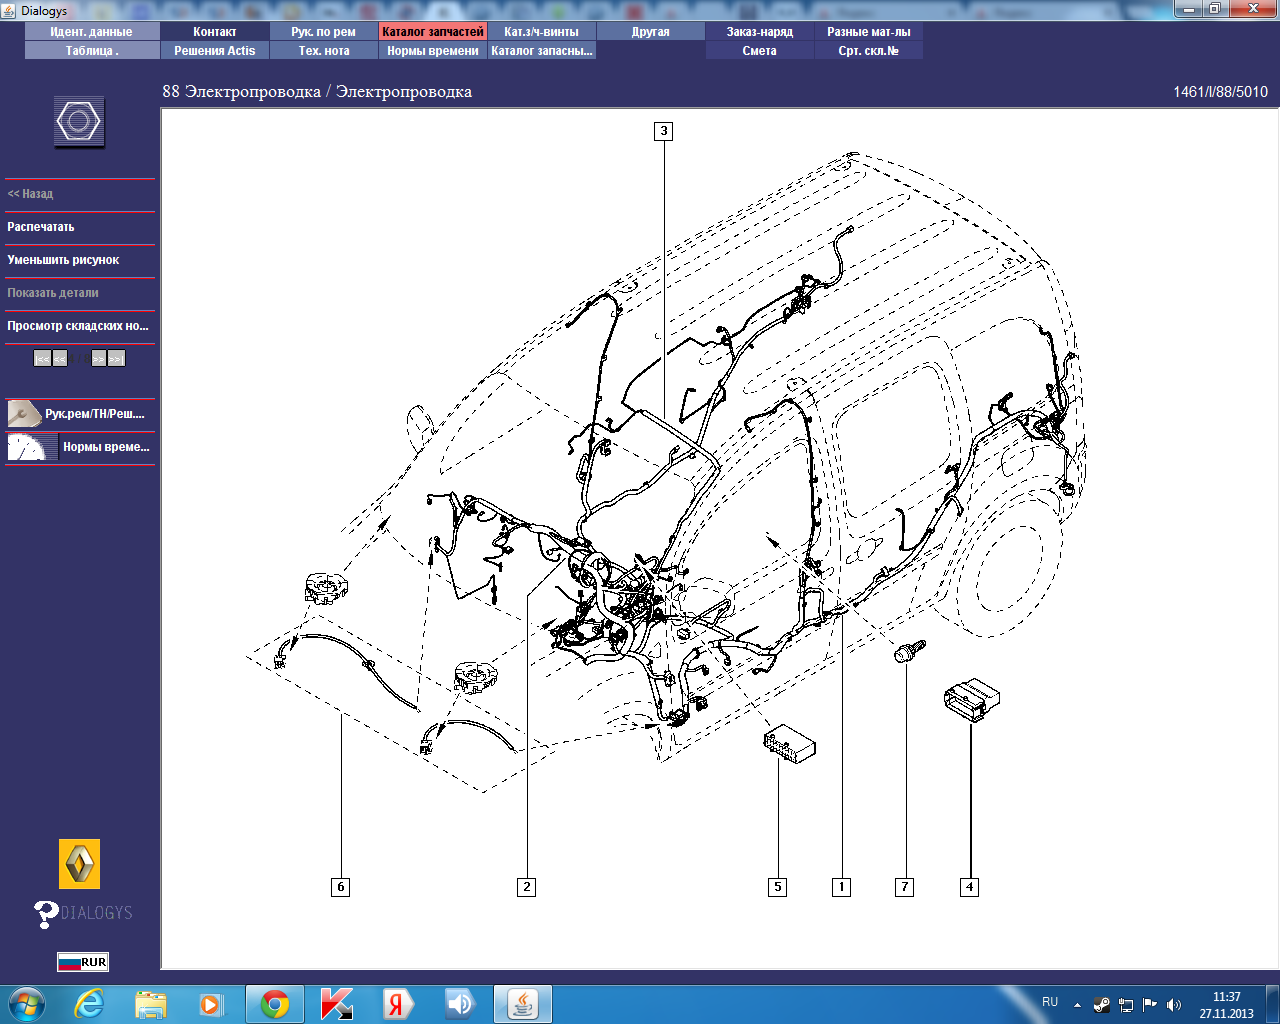Open the Кат.з/ч-винты tab

(x=542, y=32)
